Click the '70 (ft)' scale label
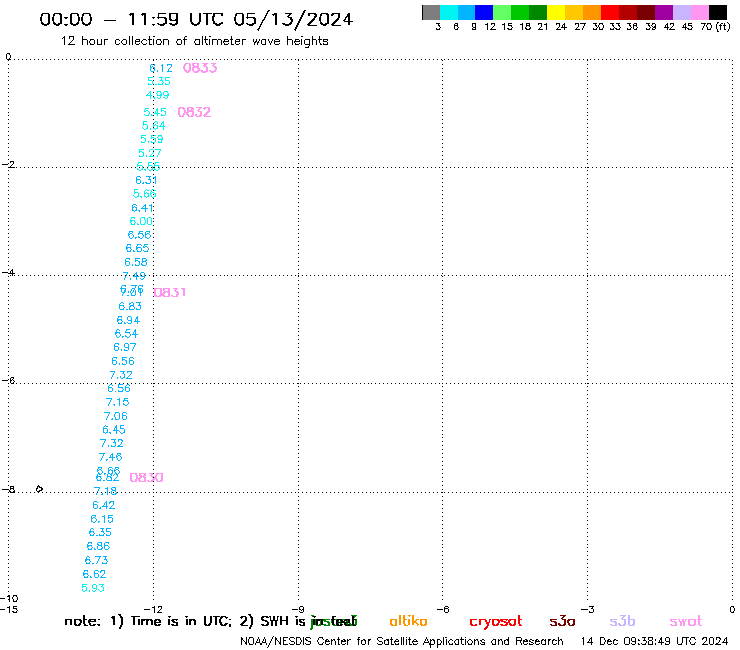Viewport: 740px width, 650px height. point(715,27)
